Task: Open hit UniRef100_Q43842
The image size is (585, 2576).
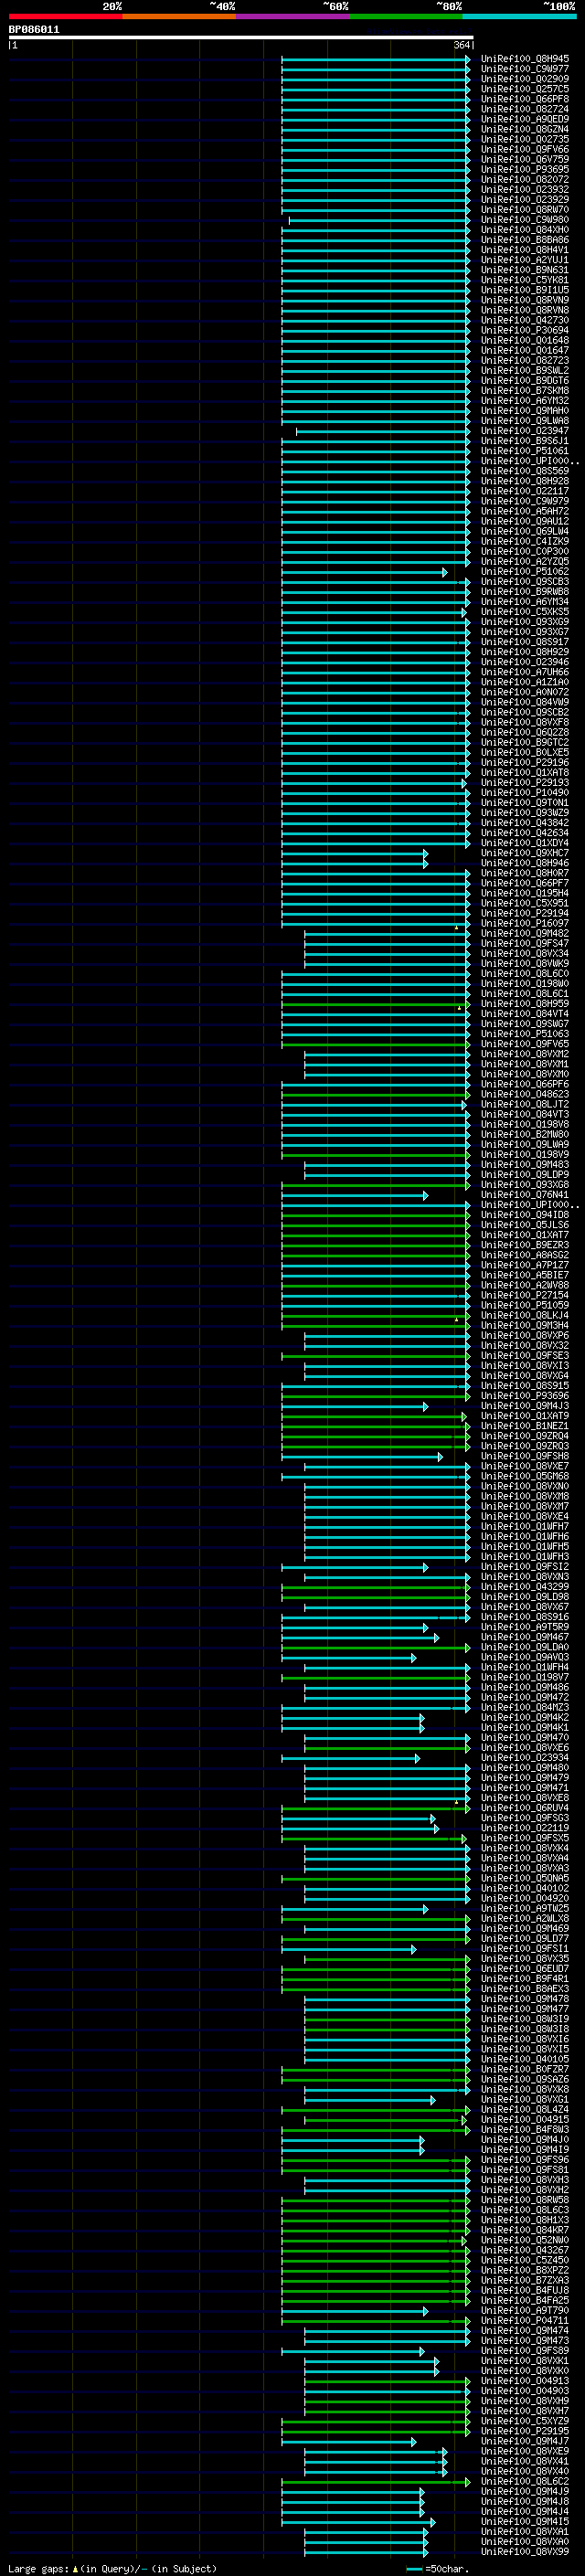Action: 525,823
